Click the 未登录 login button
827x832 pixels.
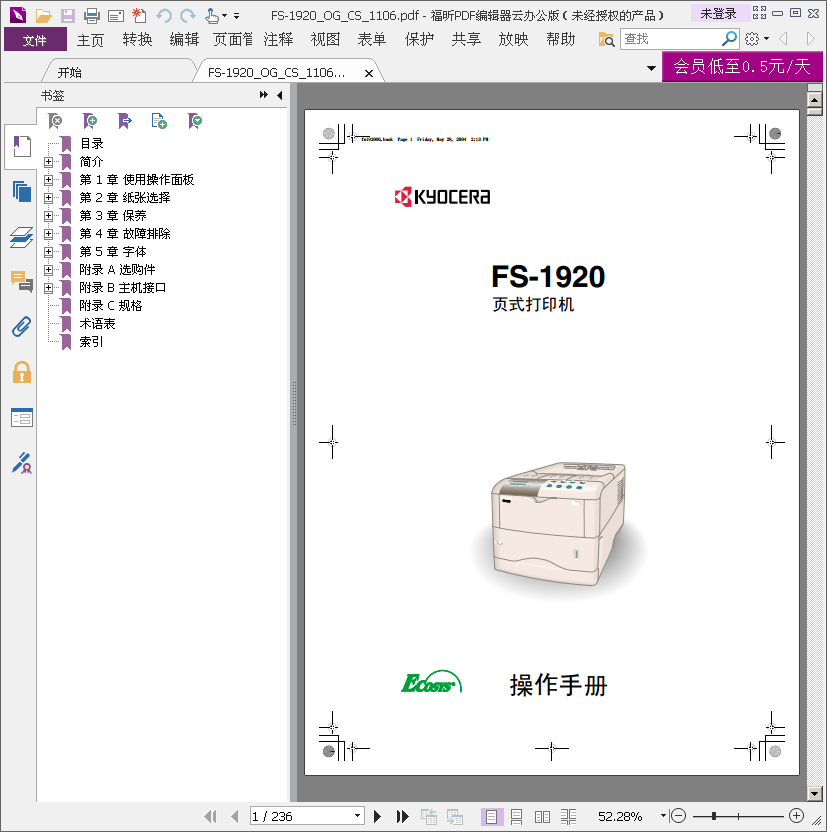click(719, 14)
